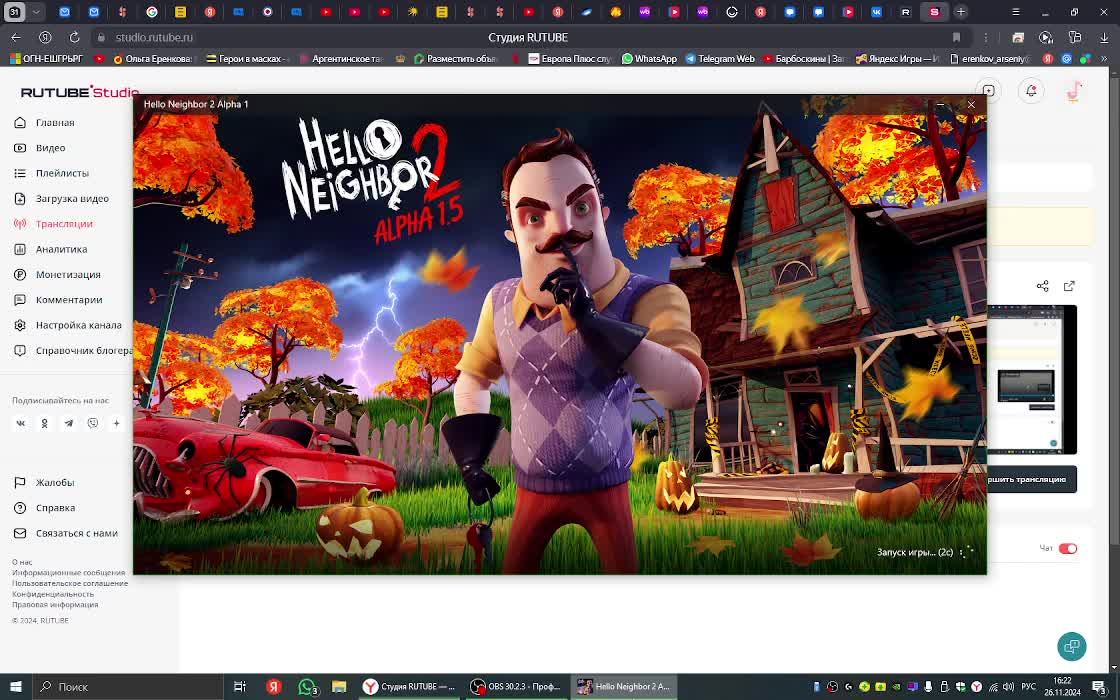
Task: Click the RUTUBE Studio logo
Action: pyautogui.click(x=79, y=91)
